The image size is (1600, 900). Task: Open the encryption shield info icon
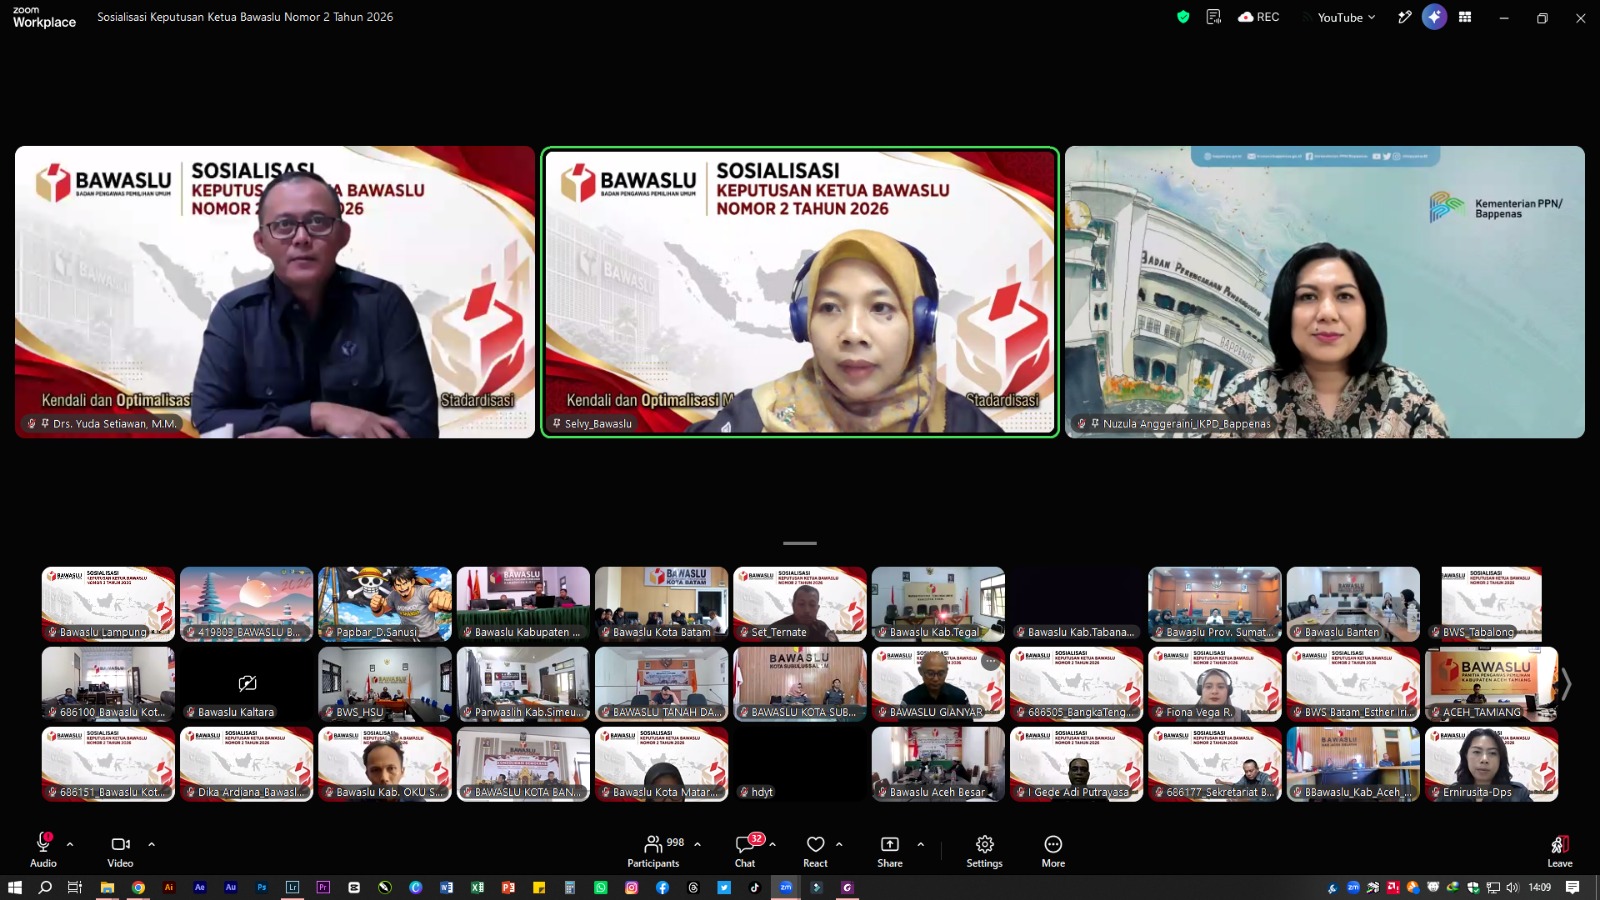1183,17
